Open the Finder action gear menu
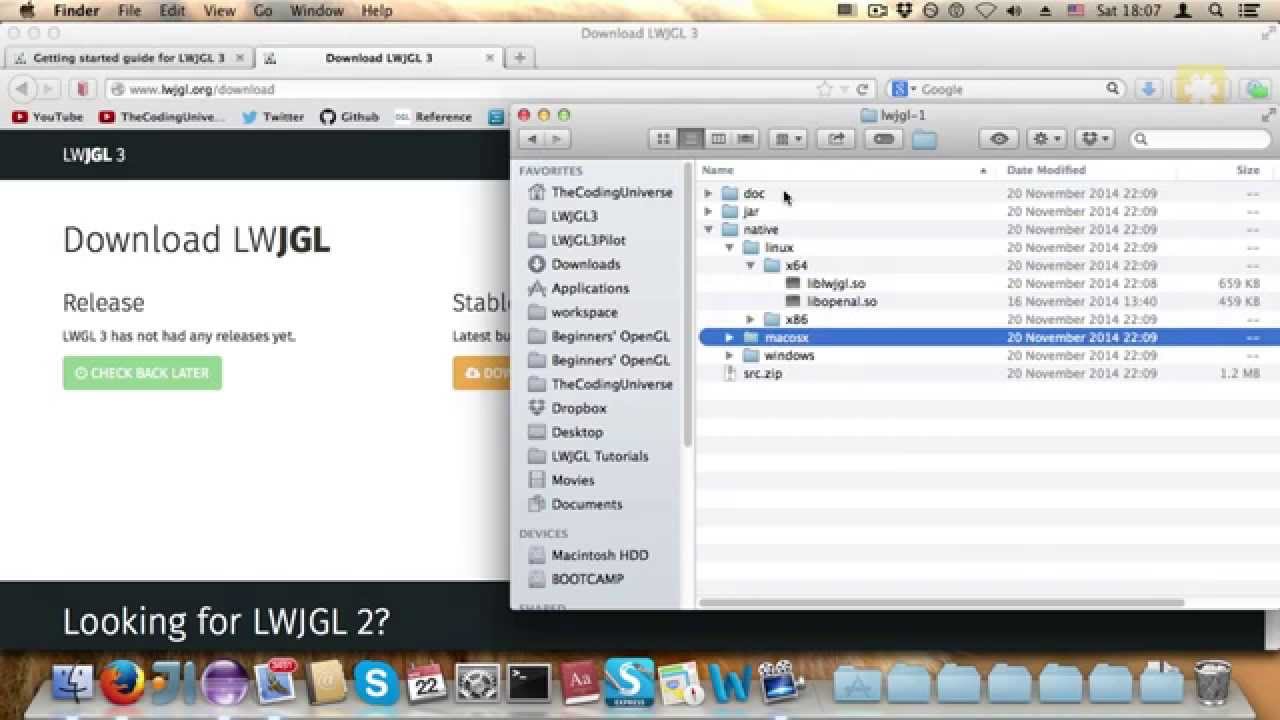1280x720 pixels. [x=1047, y=139]
